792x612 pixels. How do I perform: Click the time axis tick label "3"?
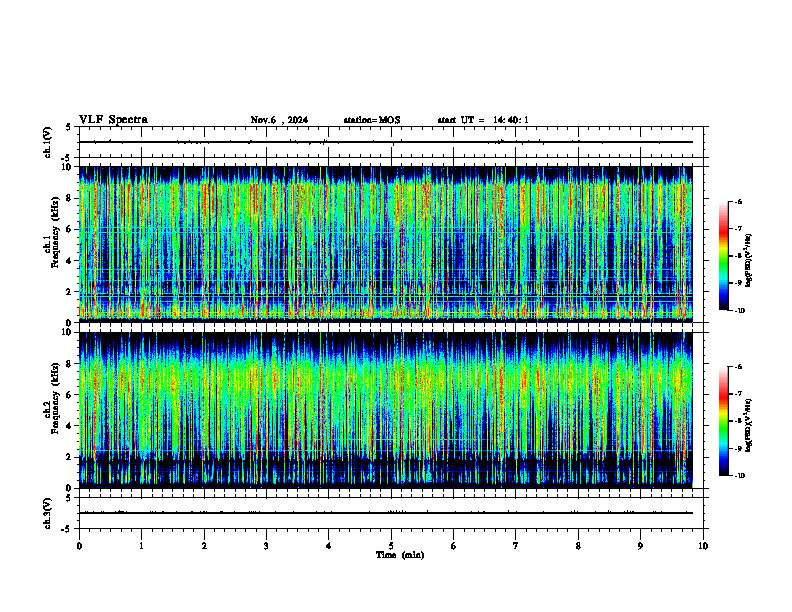pos(266,546)
